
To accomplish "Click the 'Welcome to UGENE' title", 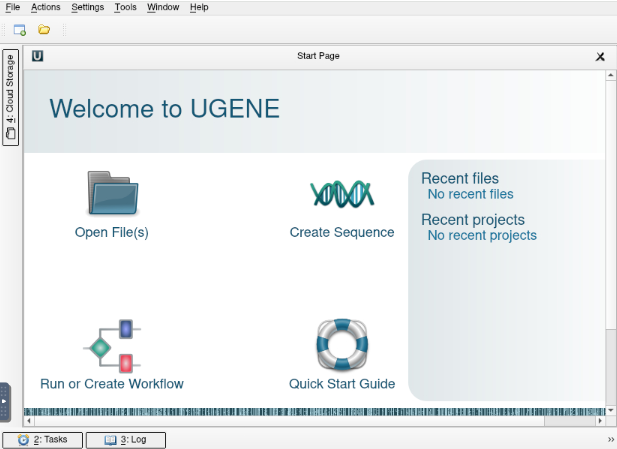I will [164, 109].
